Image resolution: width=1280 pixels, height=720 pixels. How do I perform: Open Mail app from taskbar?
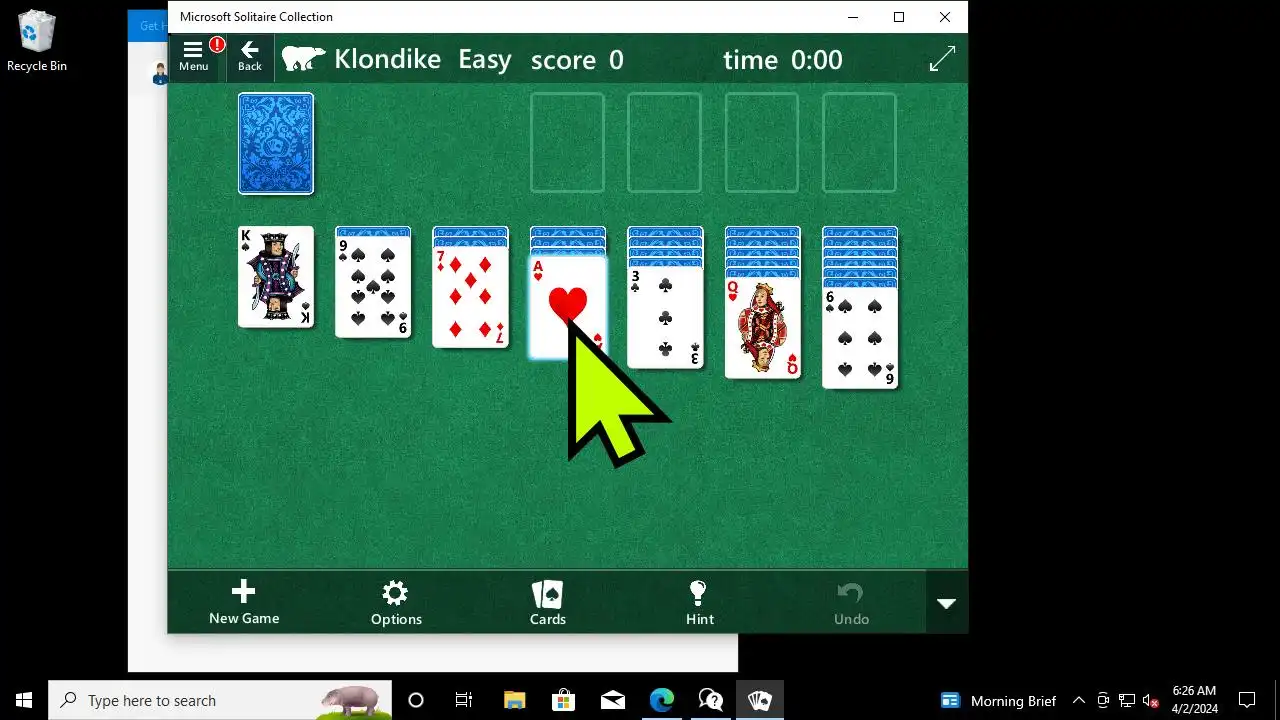pos(612,700)
